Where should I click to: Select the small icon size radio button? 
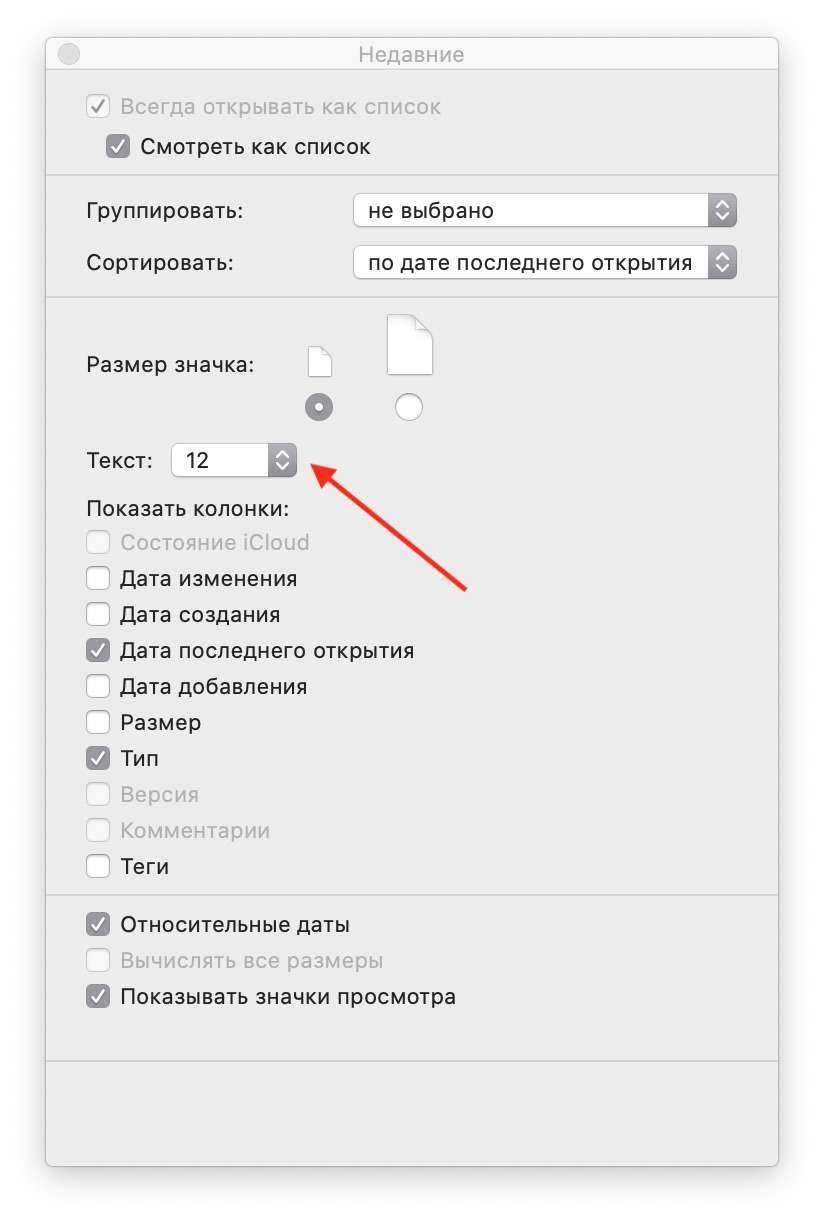[x=319, y=407]
